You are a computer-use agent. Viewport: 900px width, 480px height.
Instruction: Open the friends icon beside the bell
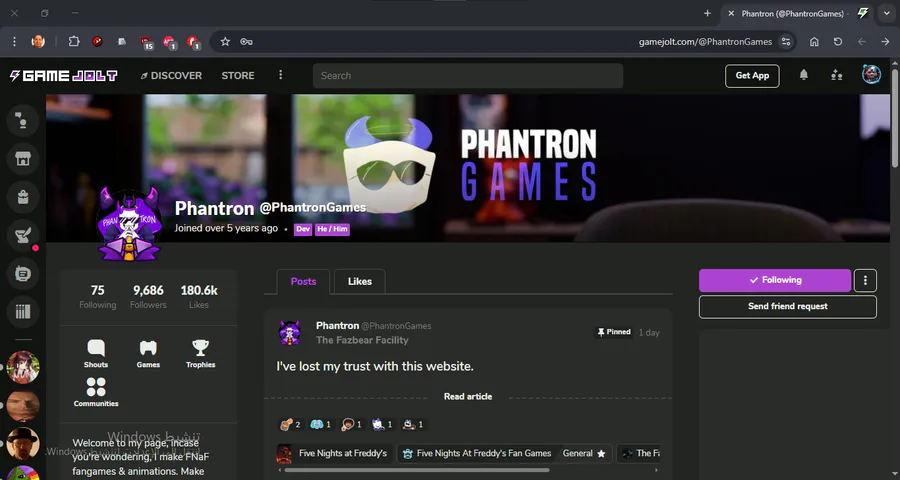(836, 75)
